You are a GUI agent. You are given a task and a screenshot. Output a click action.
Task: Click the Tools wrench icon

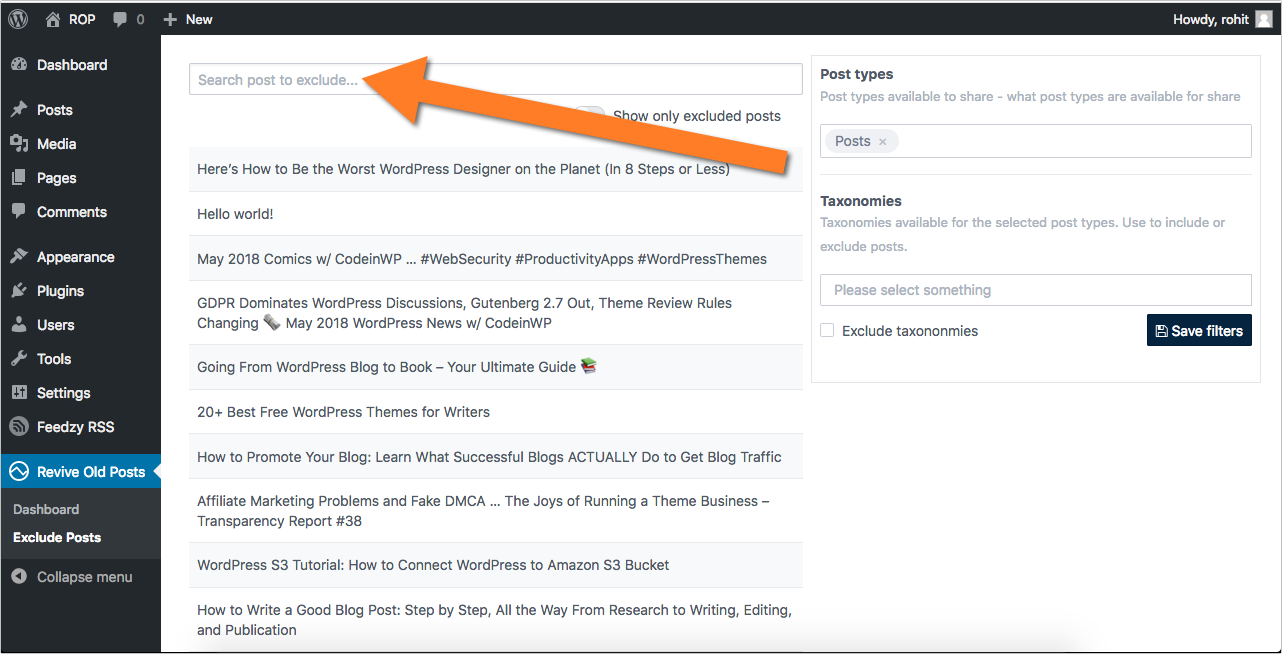tap(19, 359)
